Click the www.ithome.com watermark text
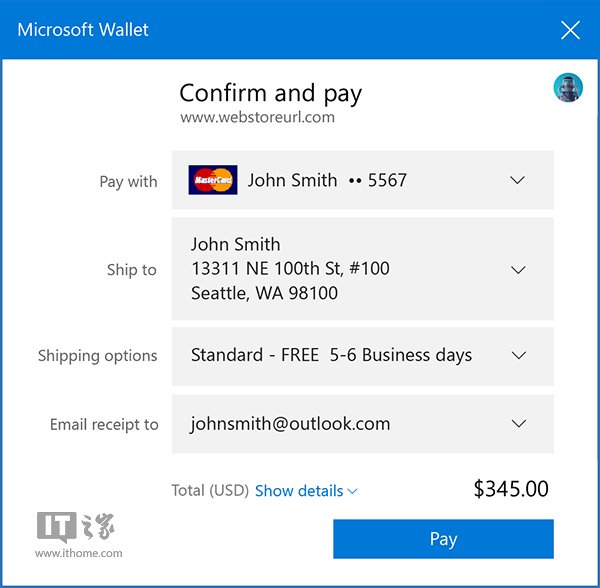 (78, 553)
